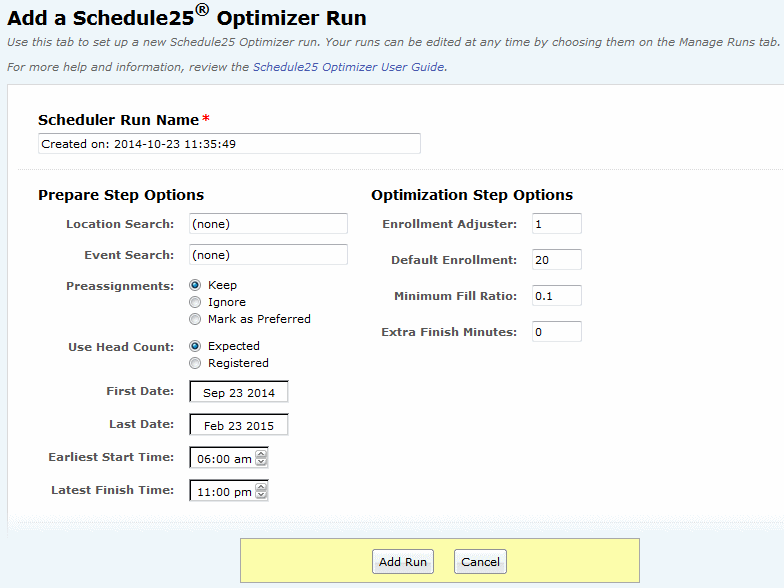Cancel the optimizer run setup
This screenshot has height=588, width=784.
tap(480, 562)
